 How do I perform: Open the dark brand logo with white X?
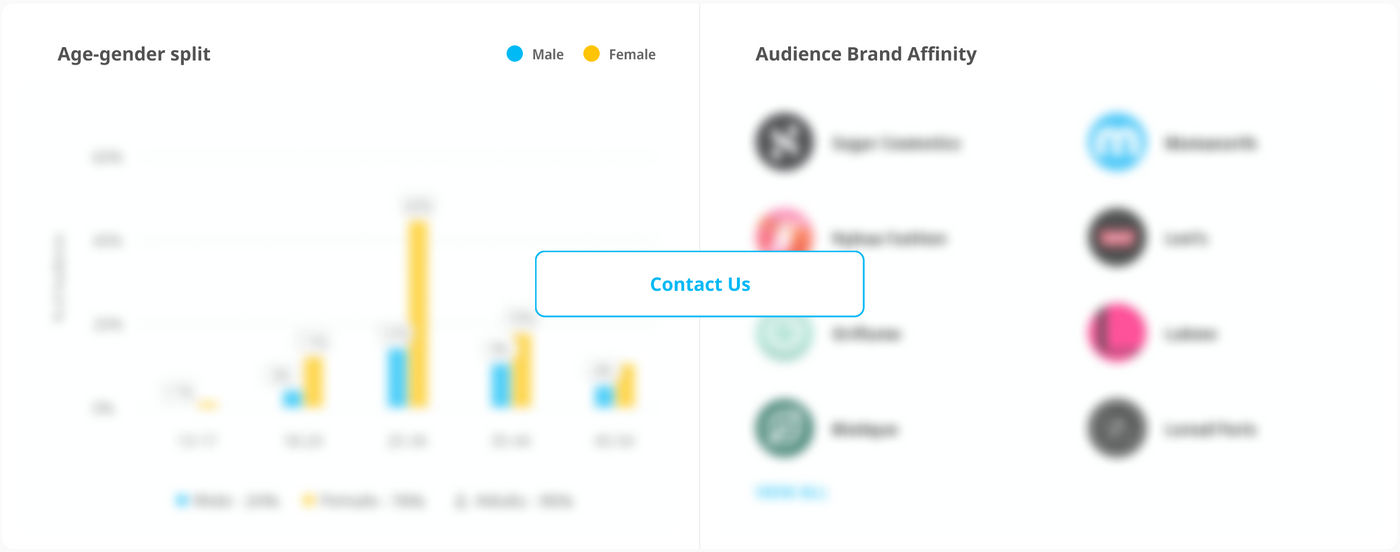[784, 143]
